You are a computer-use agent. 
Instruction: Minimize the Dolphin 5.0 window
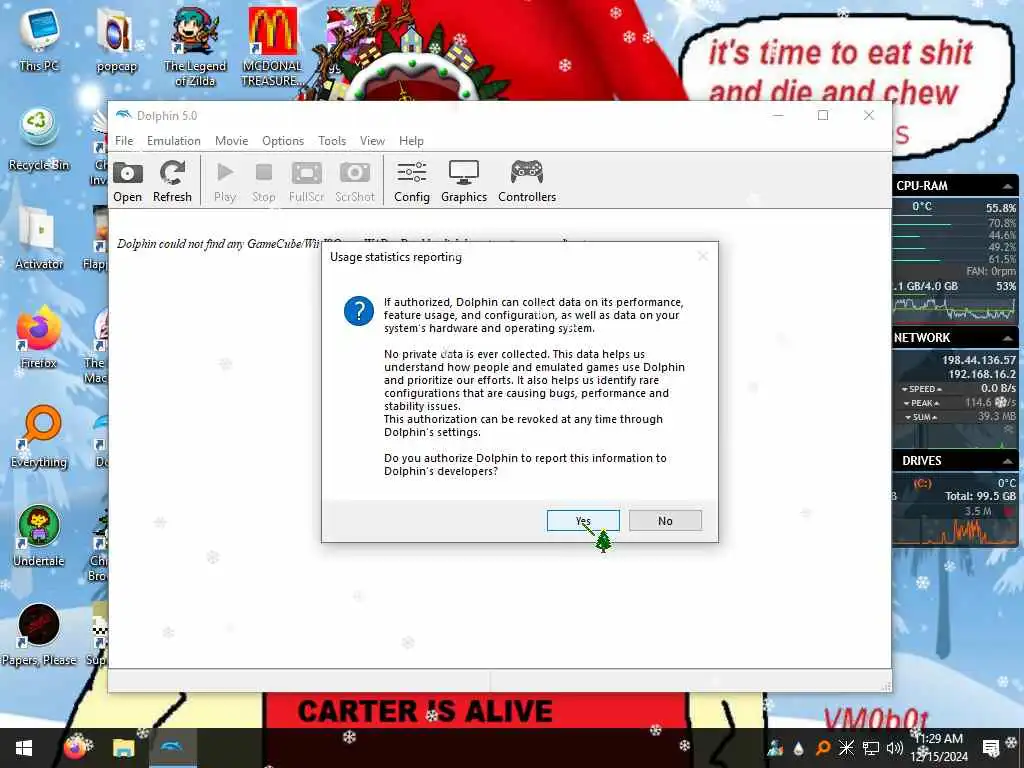[778, 116]
